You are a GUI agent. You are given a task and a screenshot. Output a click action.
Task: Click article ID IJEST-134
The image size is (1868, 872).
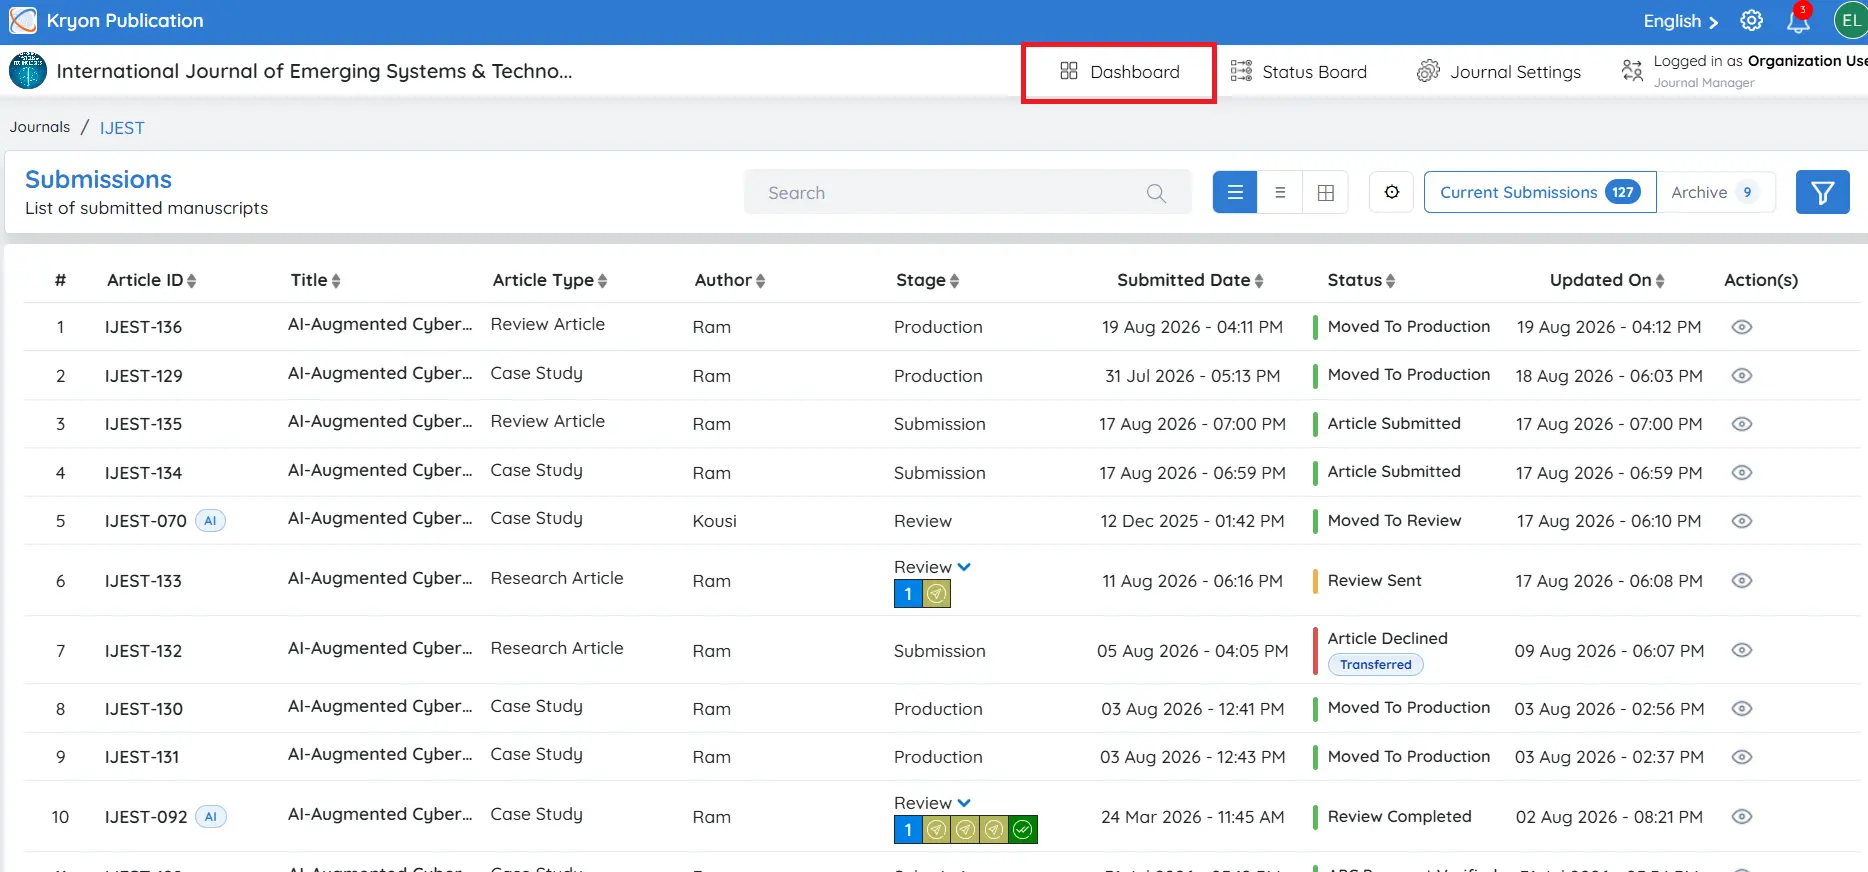coord(143,473)
